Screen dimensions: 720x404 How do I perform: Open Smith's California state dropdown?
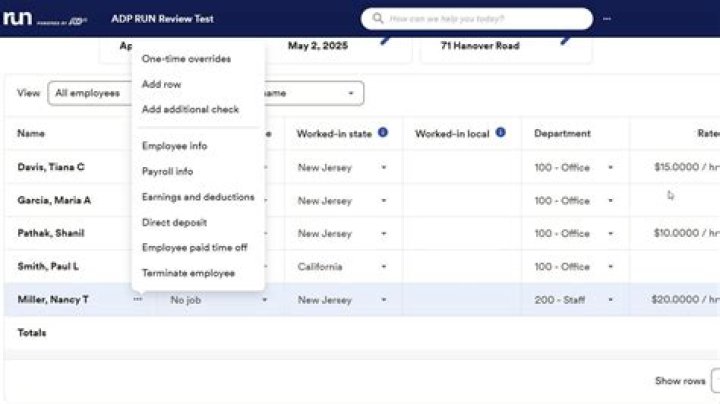click(384, 267)
